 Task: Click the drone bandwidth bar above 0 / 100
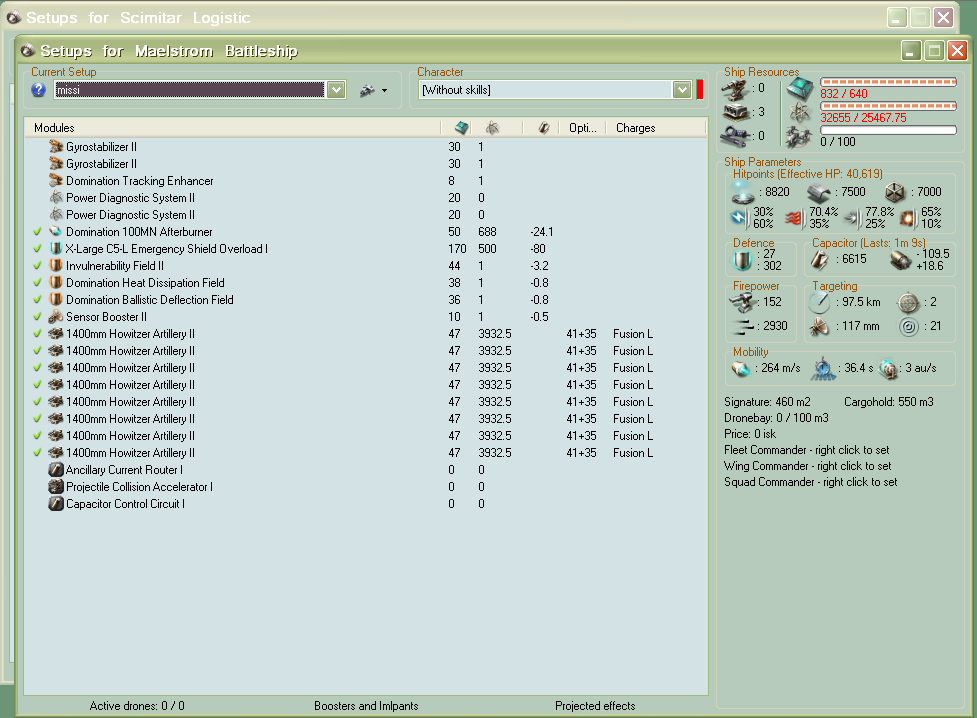(x=888, y=130)
